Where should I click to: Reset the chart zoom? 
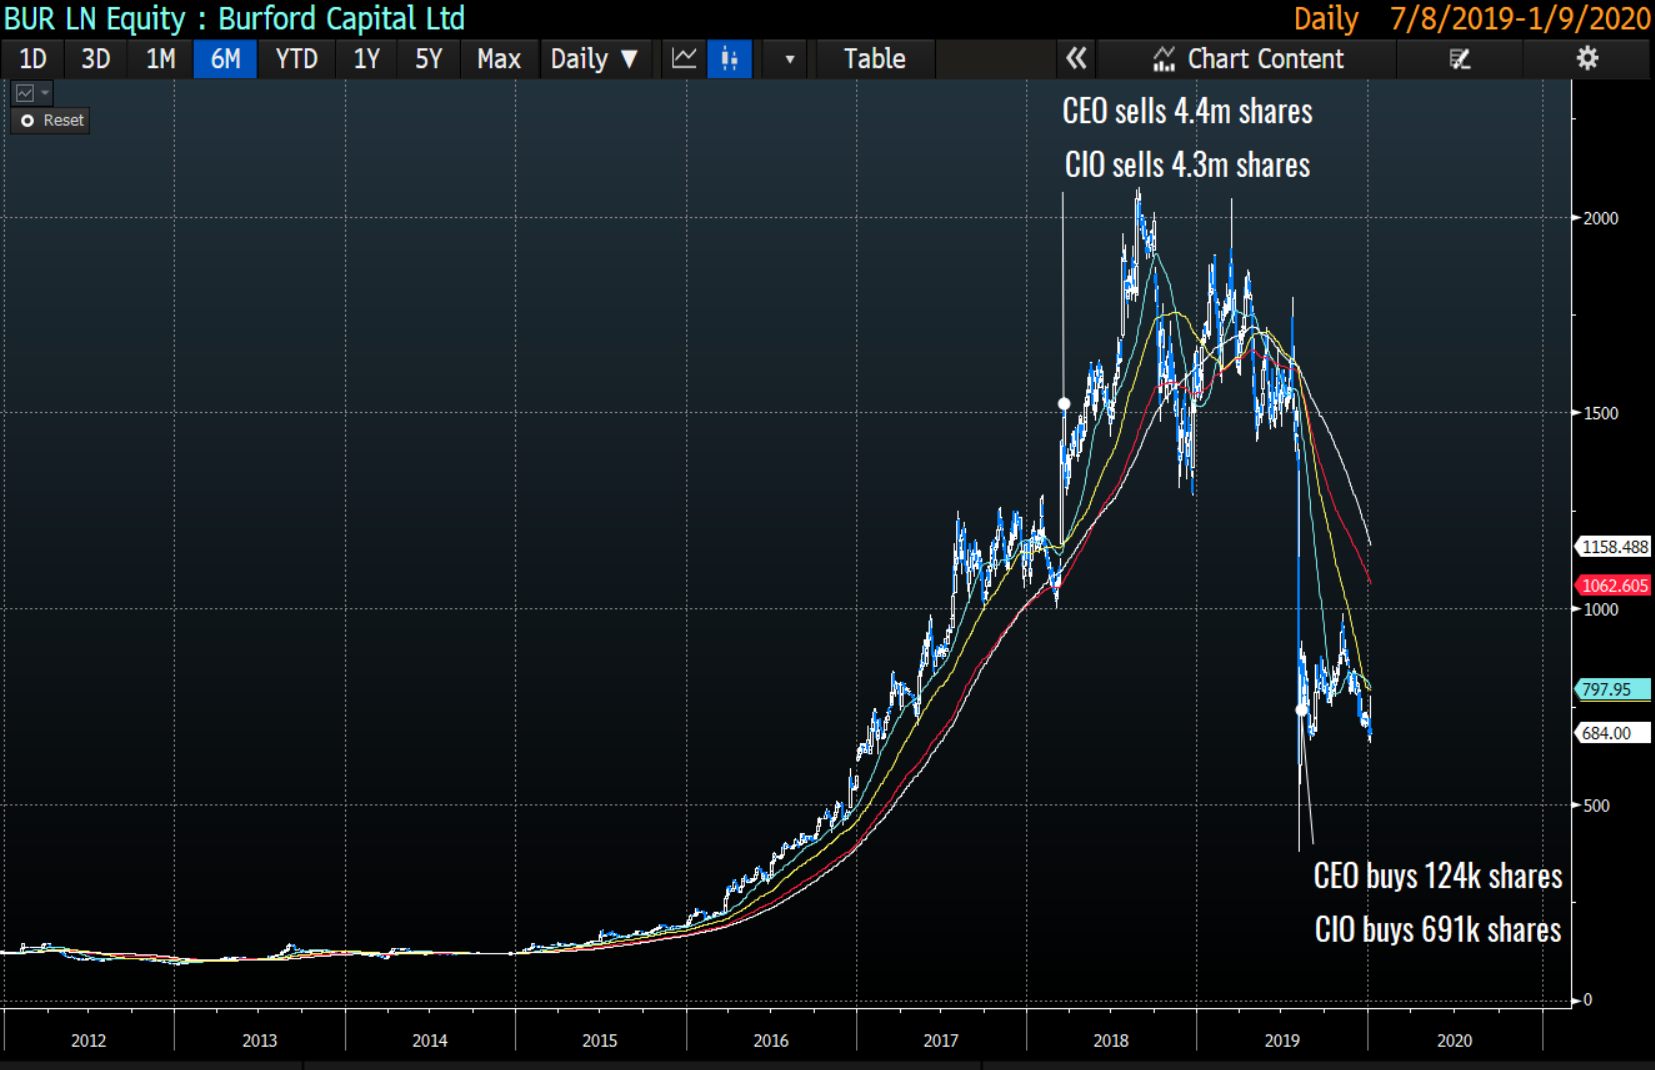click(x=51, y=121)
